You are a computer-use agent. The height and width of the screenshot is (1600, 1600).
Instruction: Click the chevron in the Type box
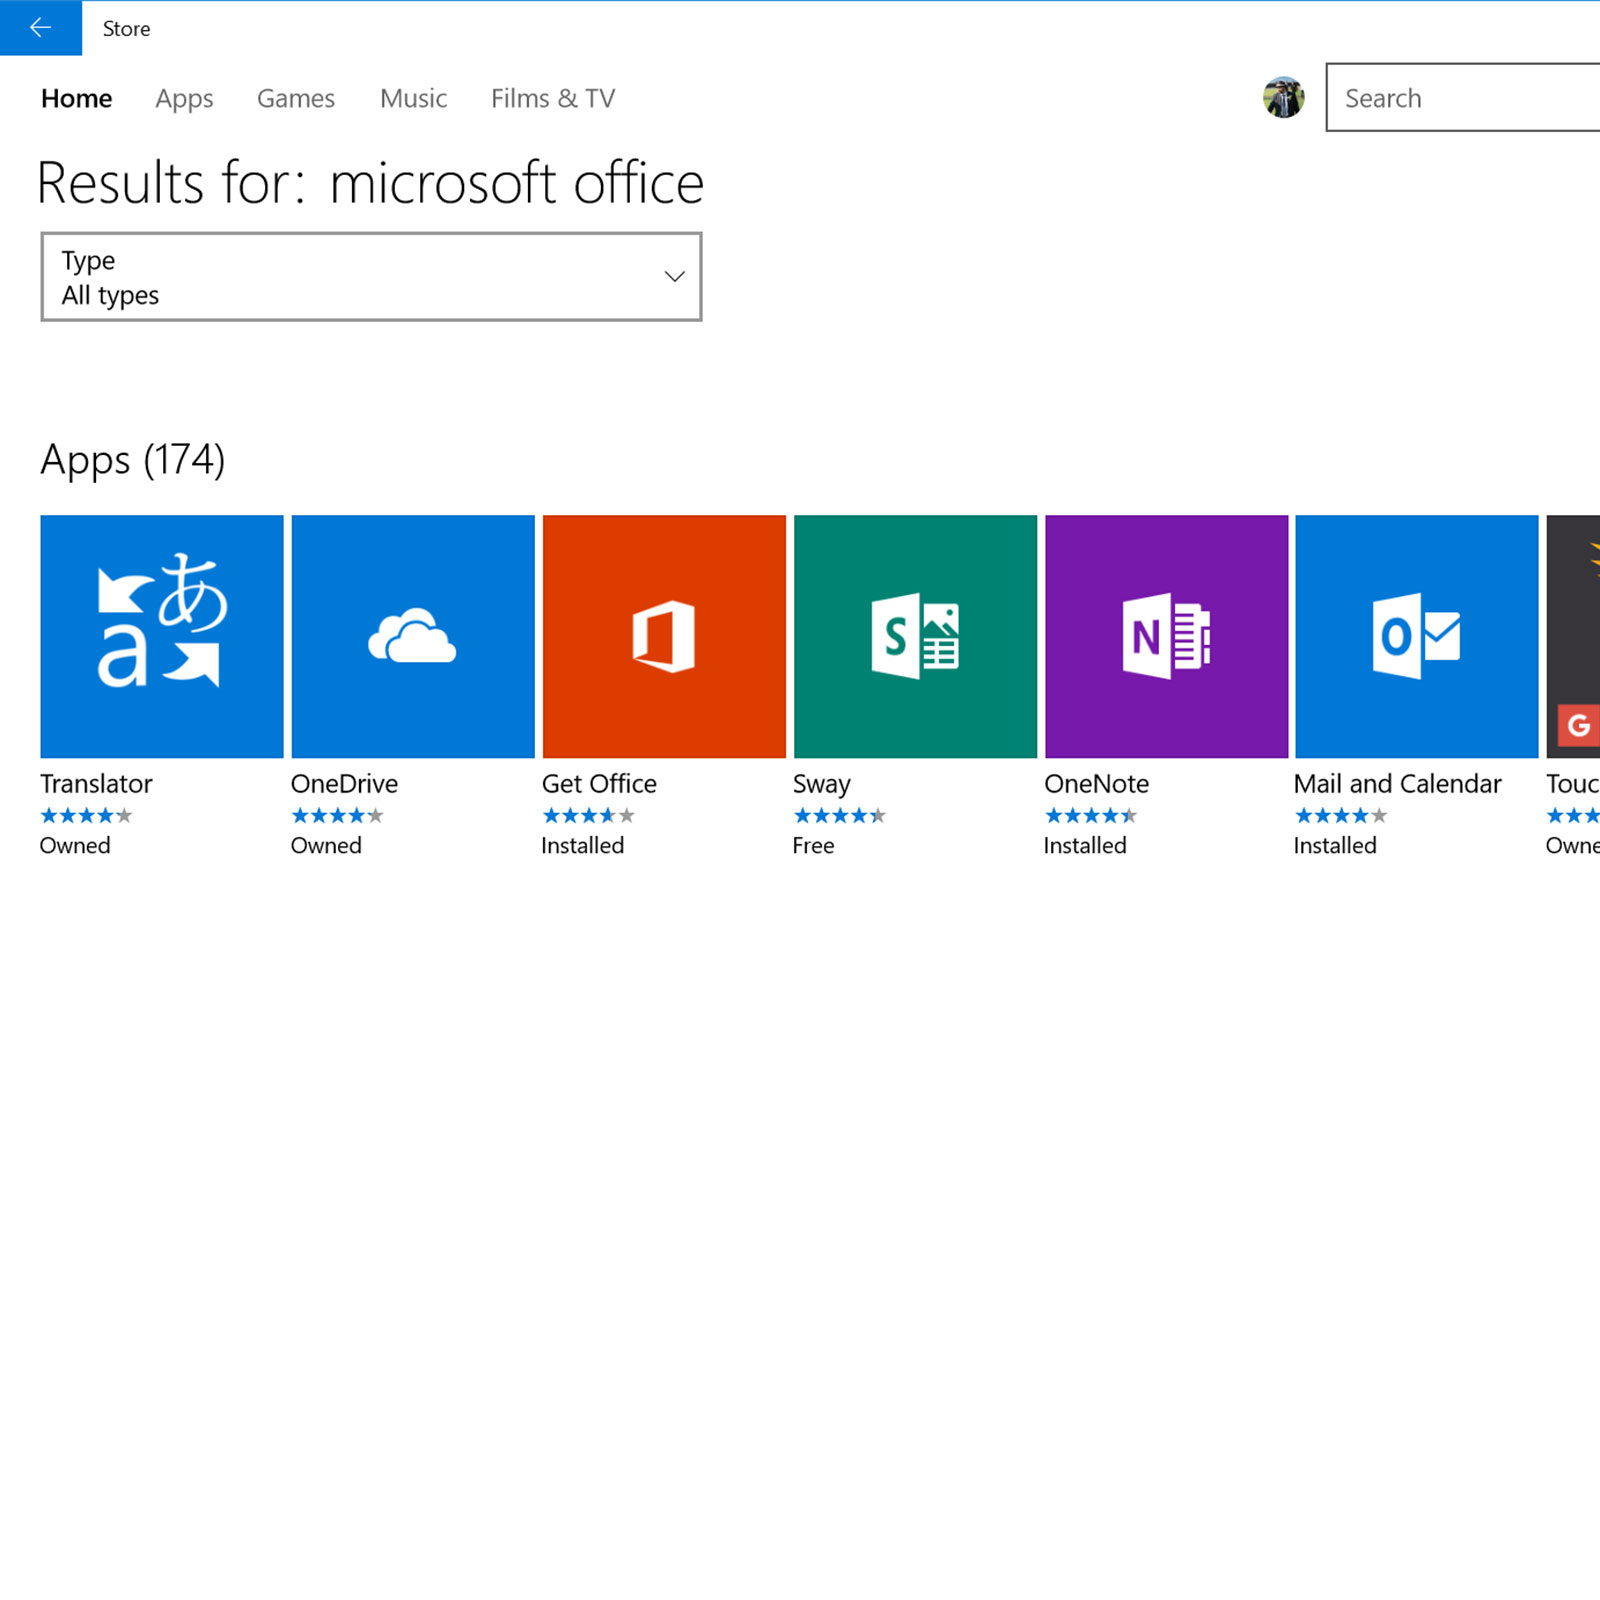coord(675,277)
